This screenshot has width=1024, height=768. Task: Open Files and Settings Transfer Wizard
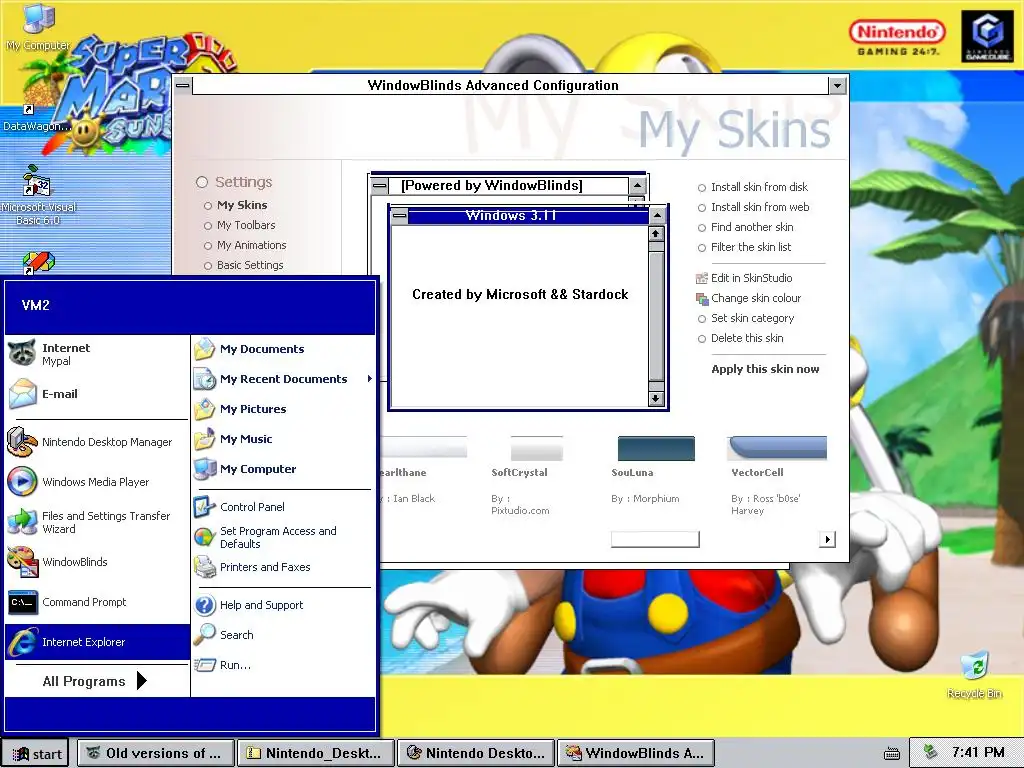tap(97, 522)
